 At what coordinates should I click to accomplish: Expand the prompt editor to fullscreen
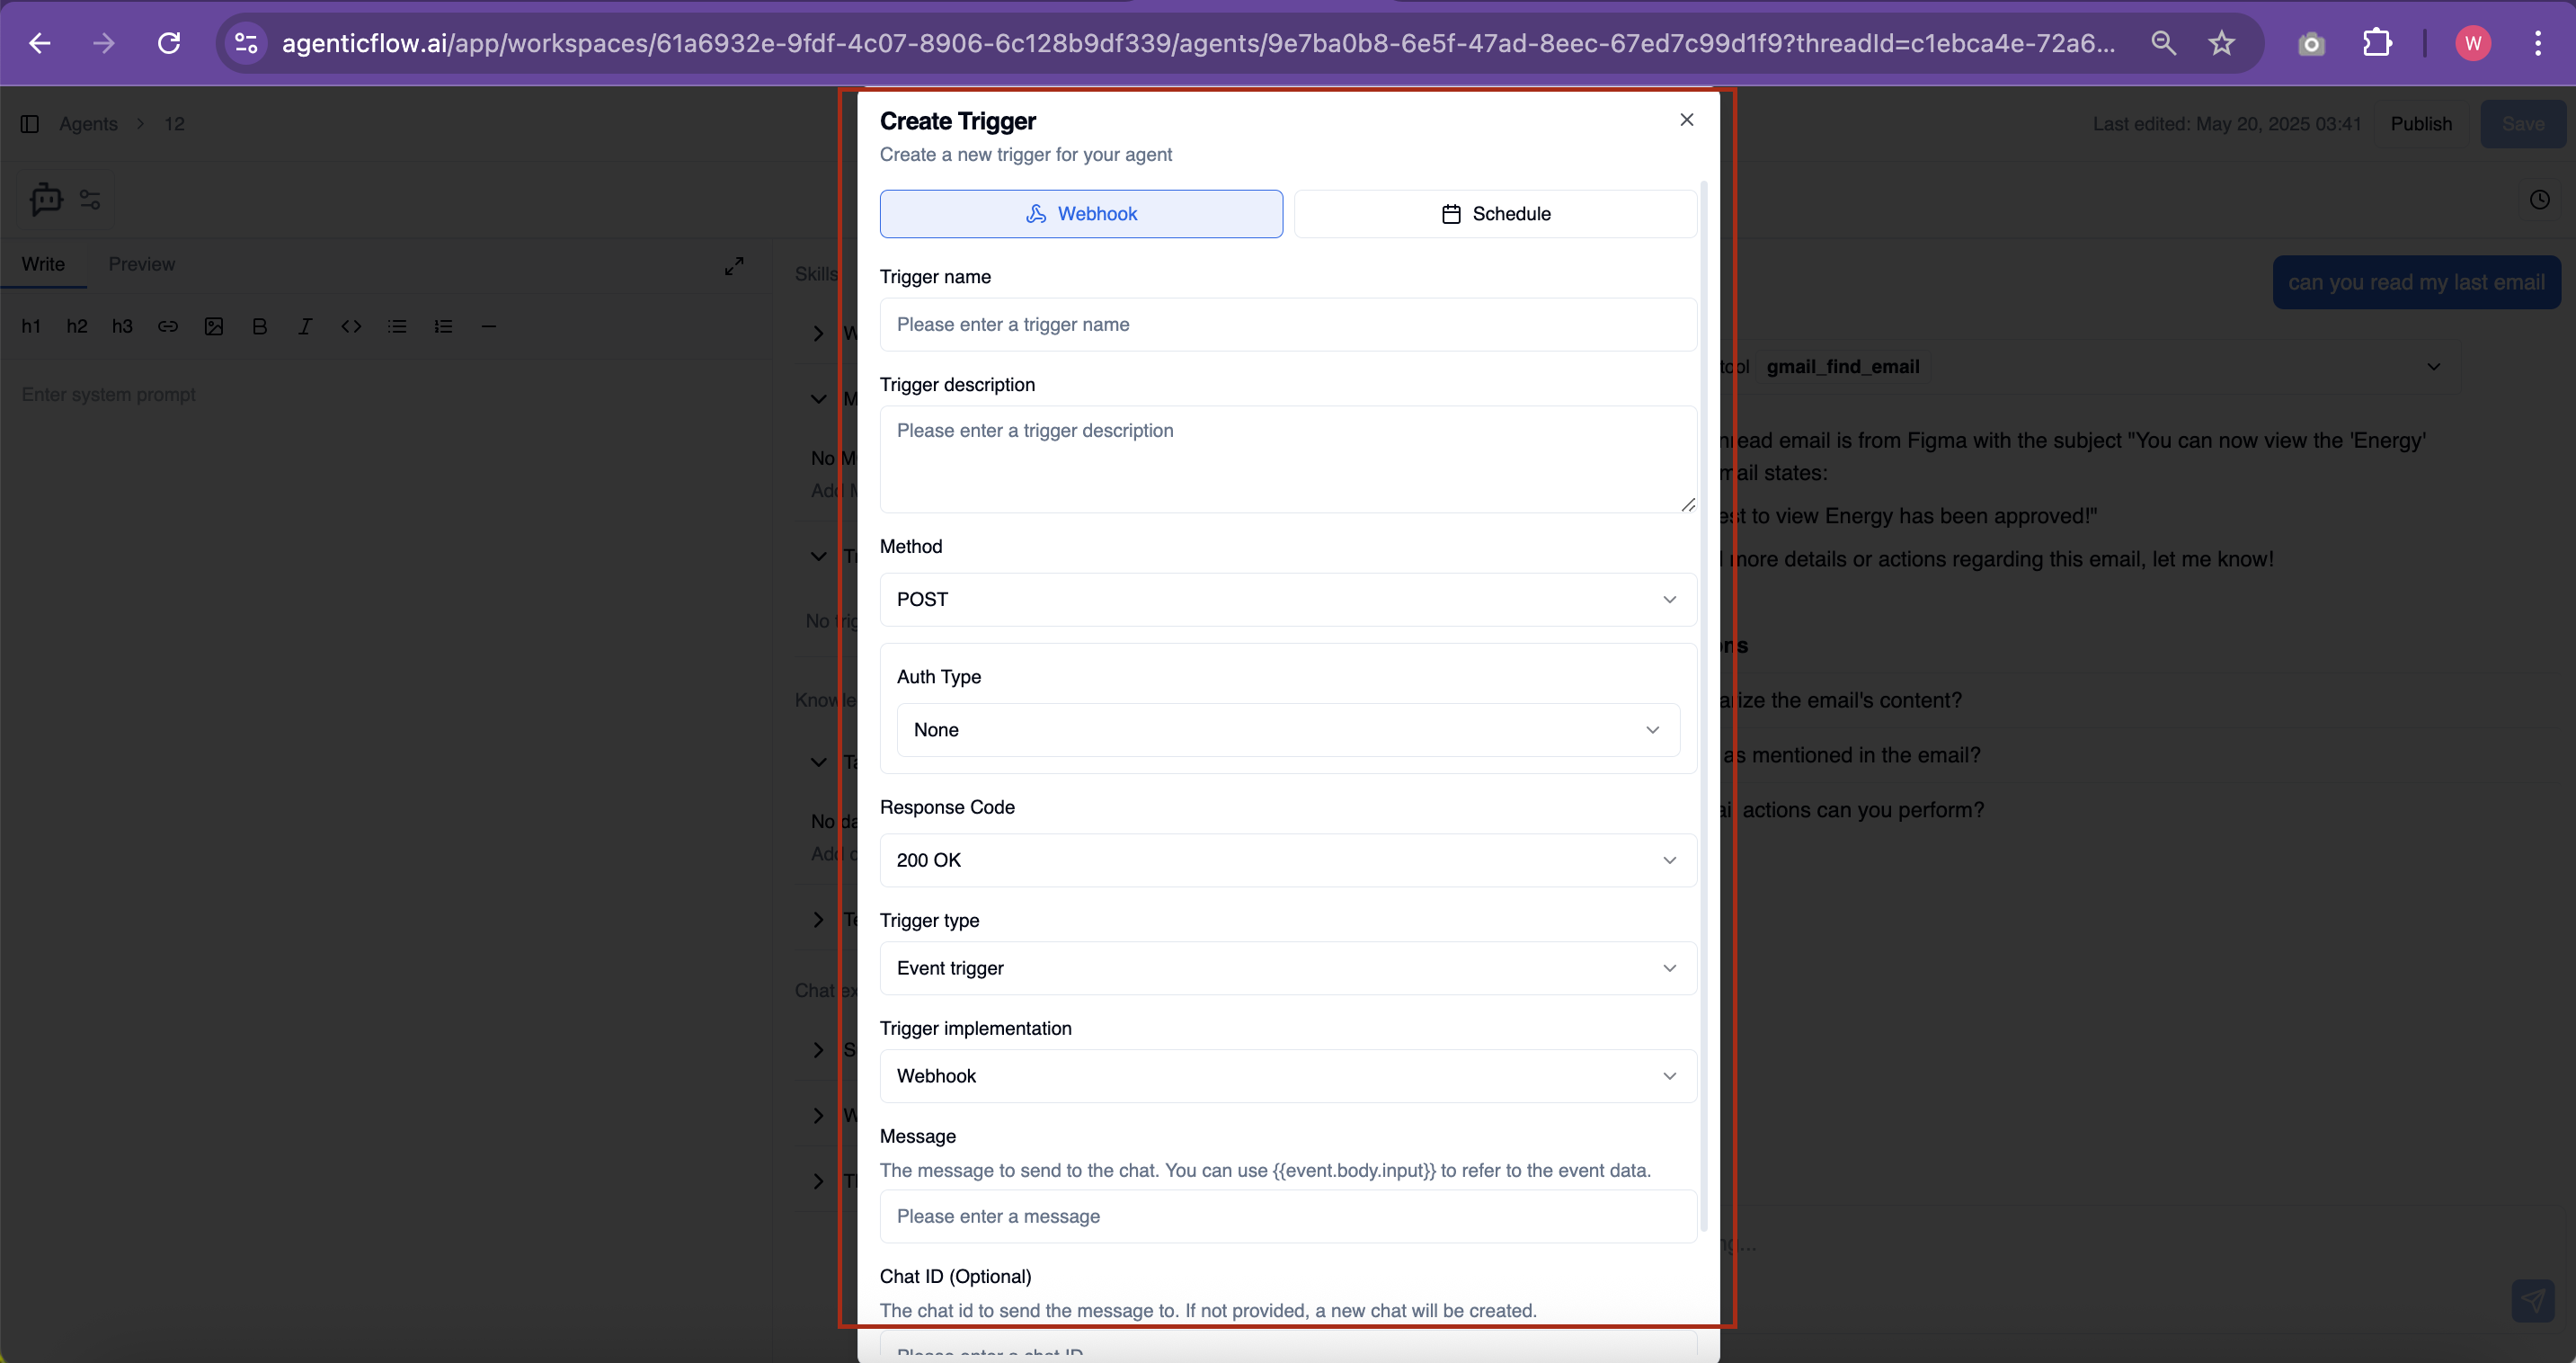pos(734,266)
